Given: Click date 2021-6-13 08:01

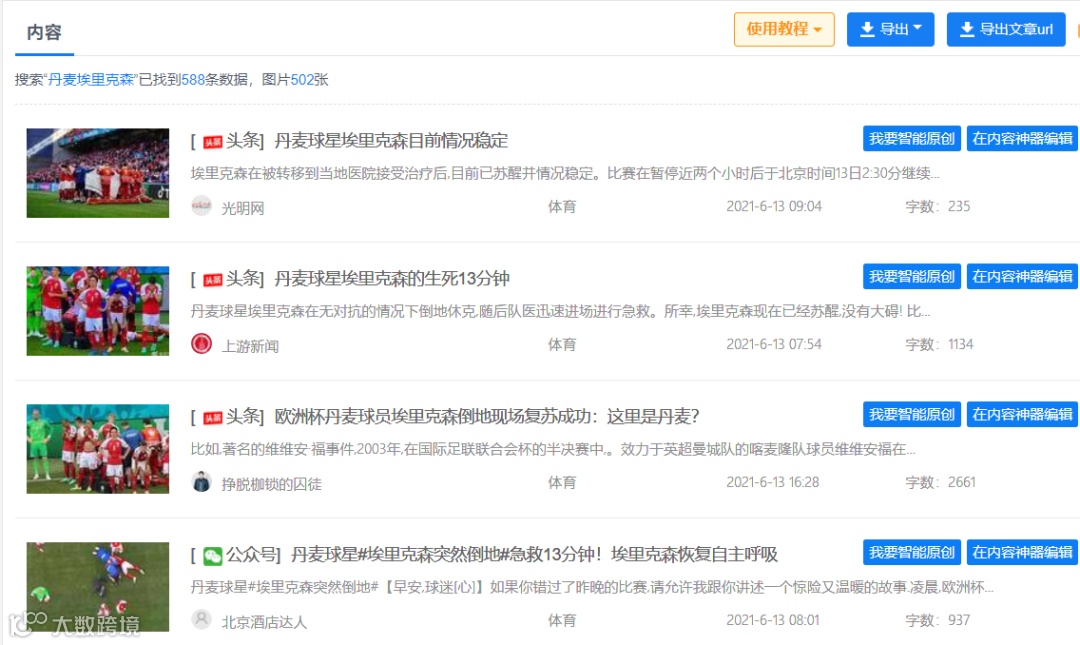Looking at the screenshot, I should [773, 620].
